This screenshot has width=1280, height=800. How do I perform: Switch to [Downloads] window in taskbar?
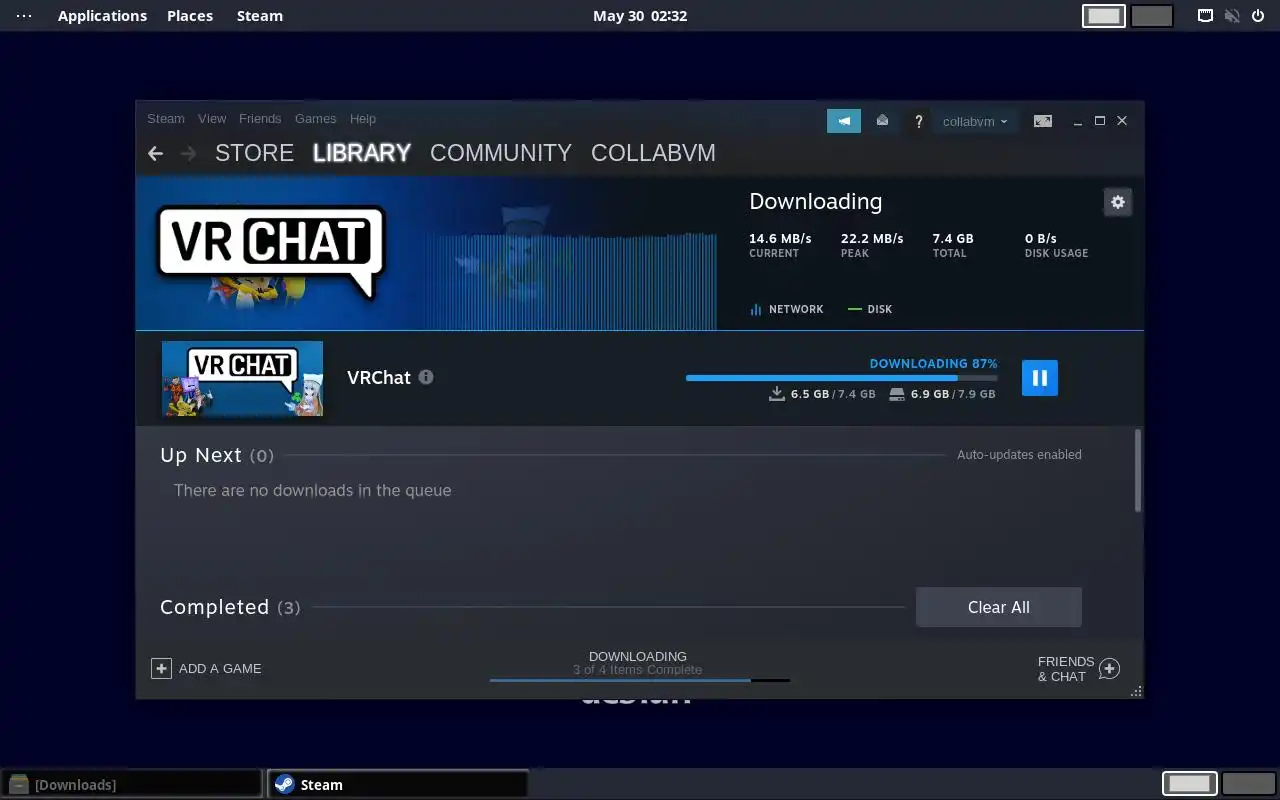pos(132,784)
